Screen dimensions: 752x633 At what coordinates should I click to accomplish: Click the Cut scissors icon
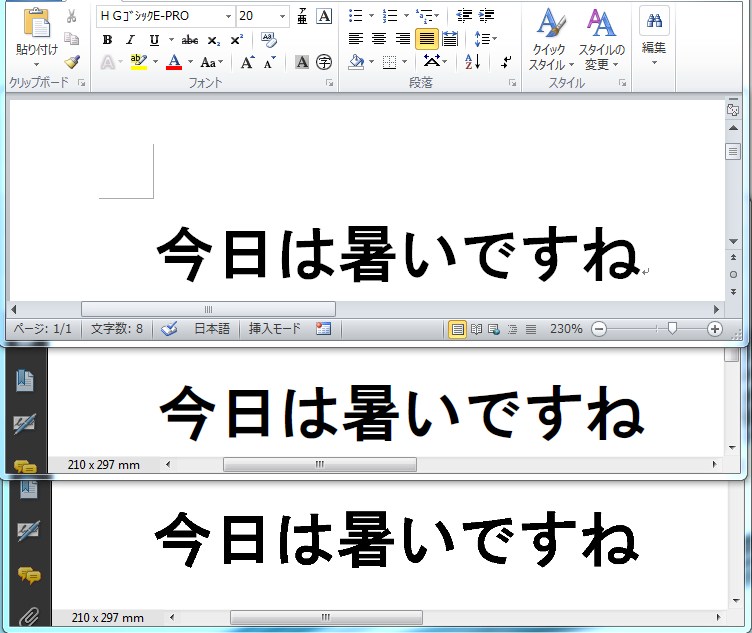point(72,16)
